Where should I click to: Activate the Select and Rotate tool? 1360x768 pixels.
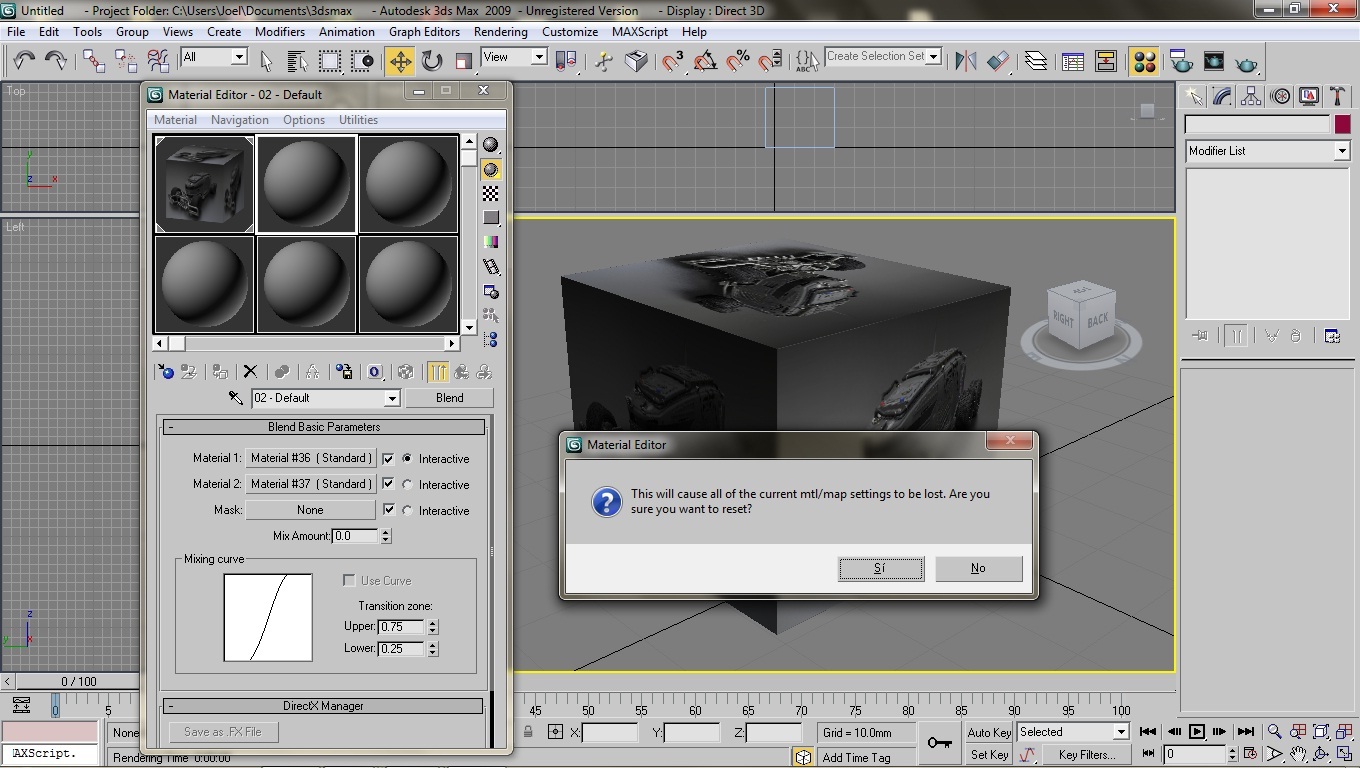[432, 61]
